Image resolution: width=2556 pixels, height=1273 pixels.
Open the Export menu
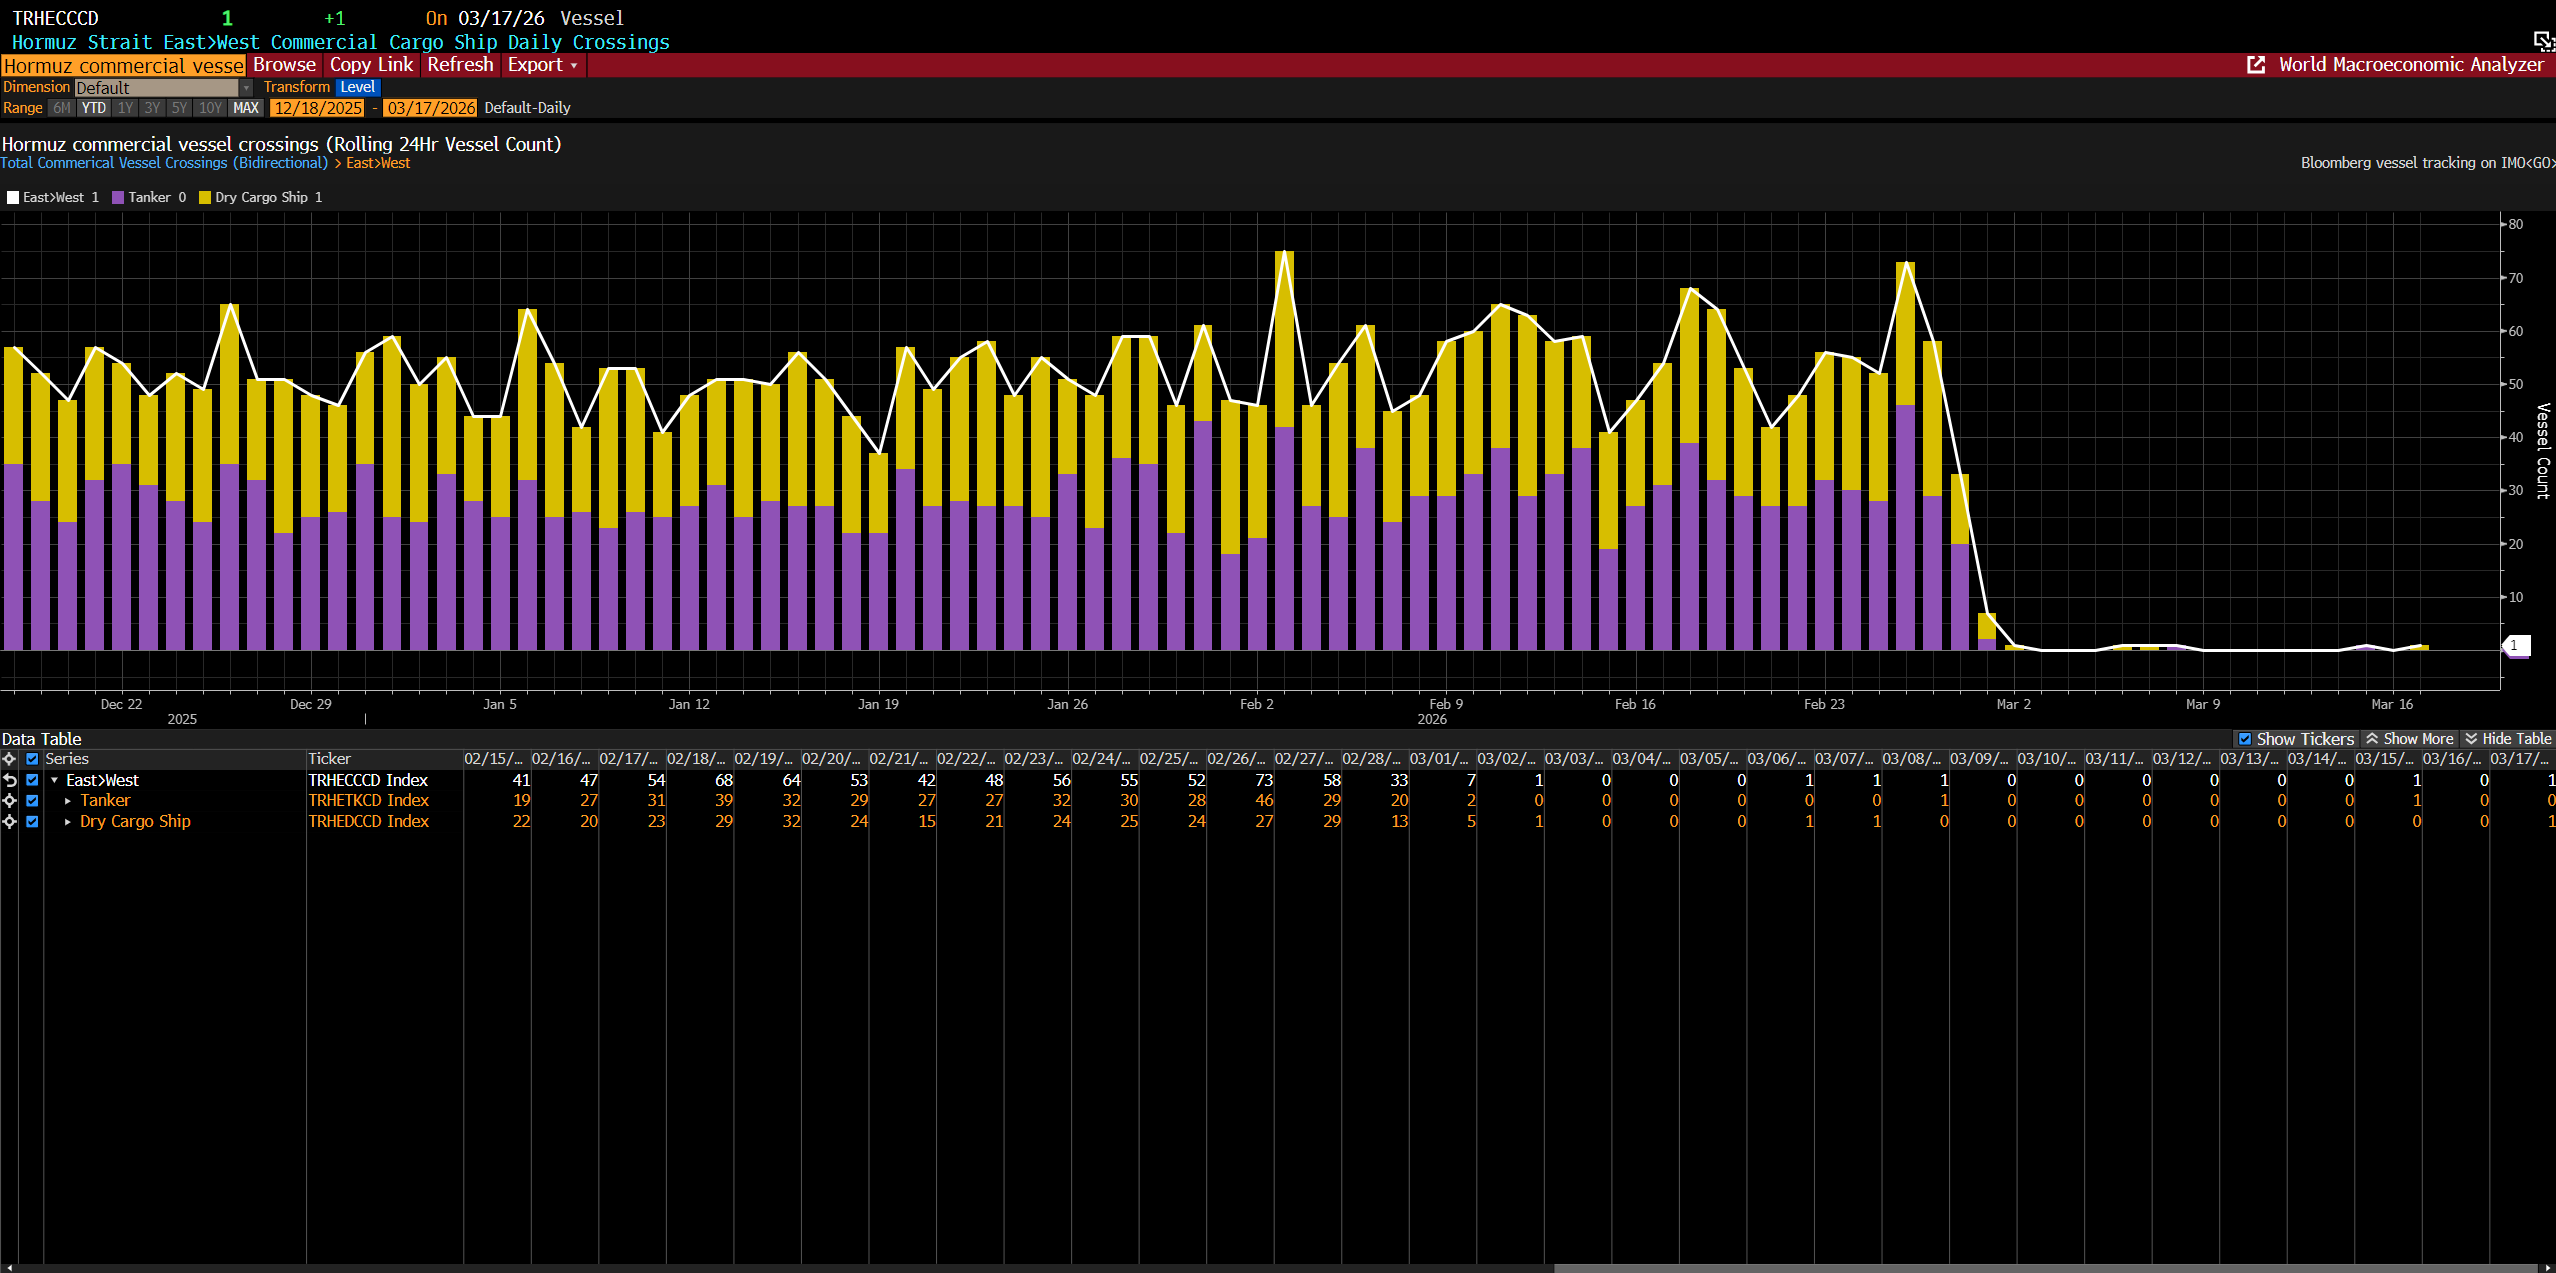point(541,65)
